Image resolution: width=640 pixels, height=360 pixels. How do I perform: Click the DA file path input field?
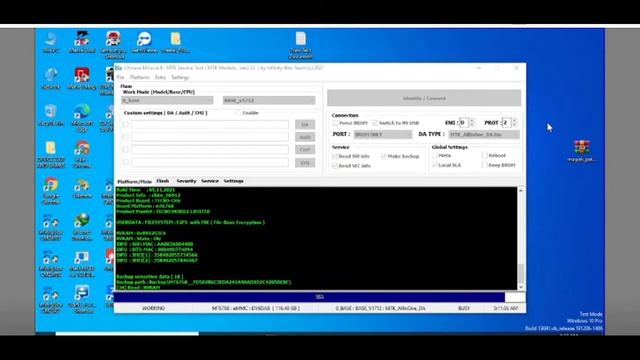coord(210,124)
